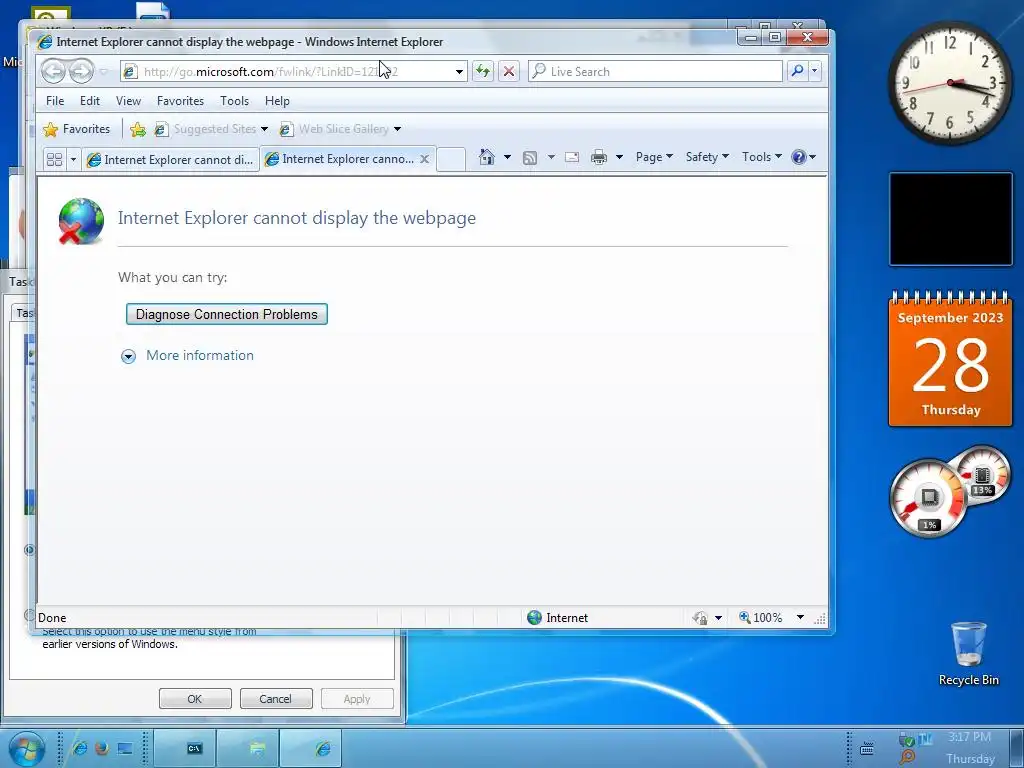Close the active tab with its X
The width and height of the screenshot is (1024, 768).
(x=424, y=159)
